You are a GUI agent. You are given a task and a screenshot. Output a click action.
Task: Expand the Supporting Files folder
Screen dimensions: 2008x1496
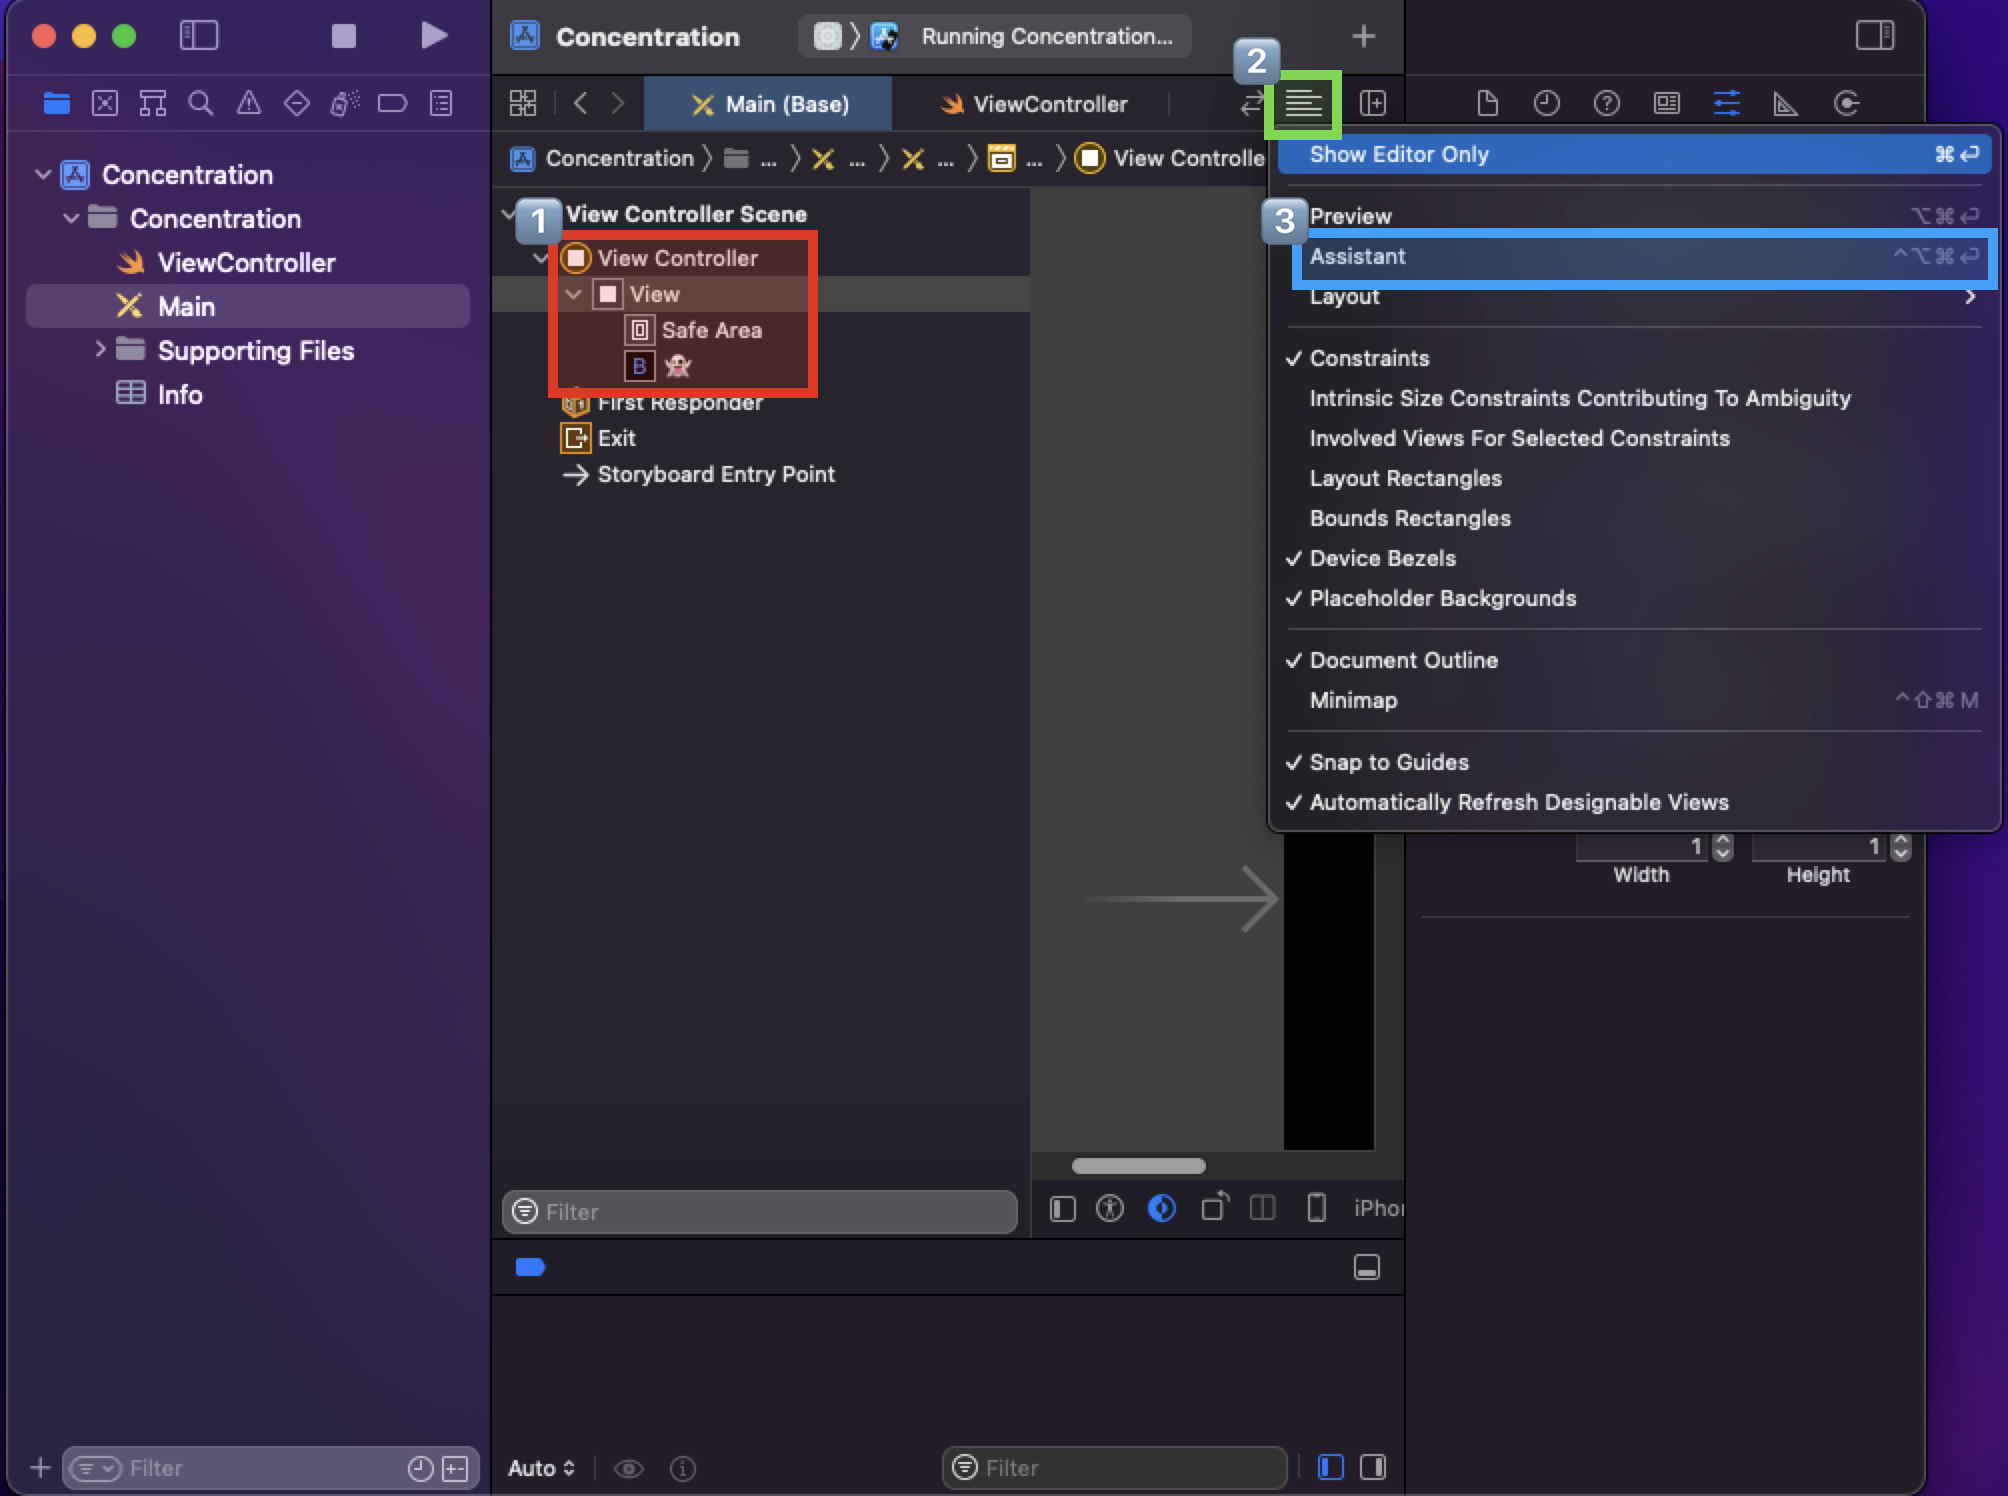(x=100, y=350)
